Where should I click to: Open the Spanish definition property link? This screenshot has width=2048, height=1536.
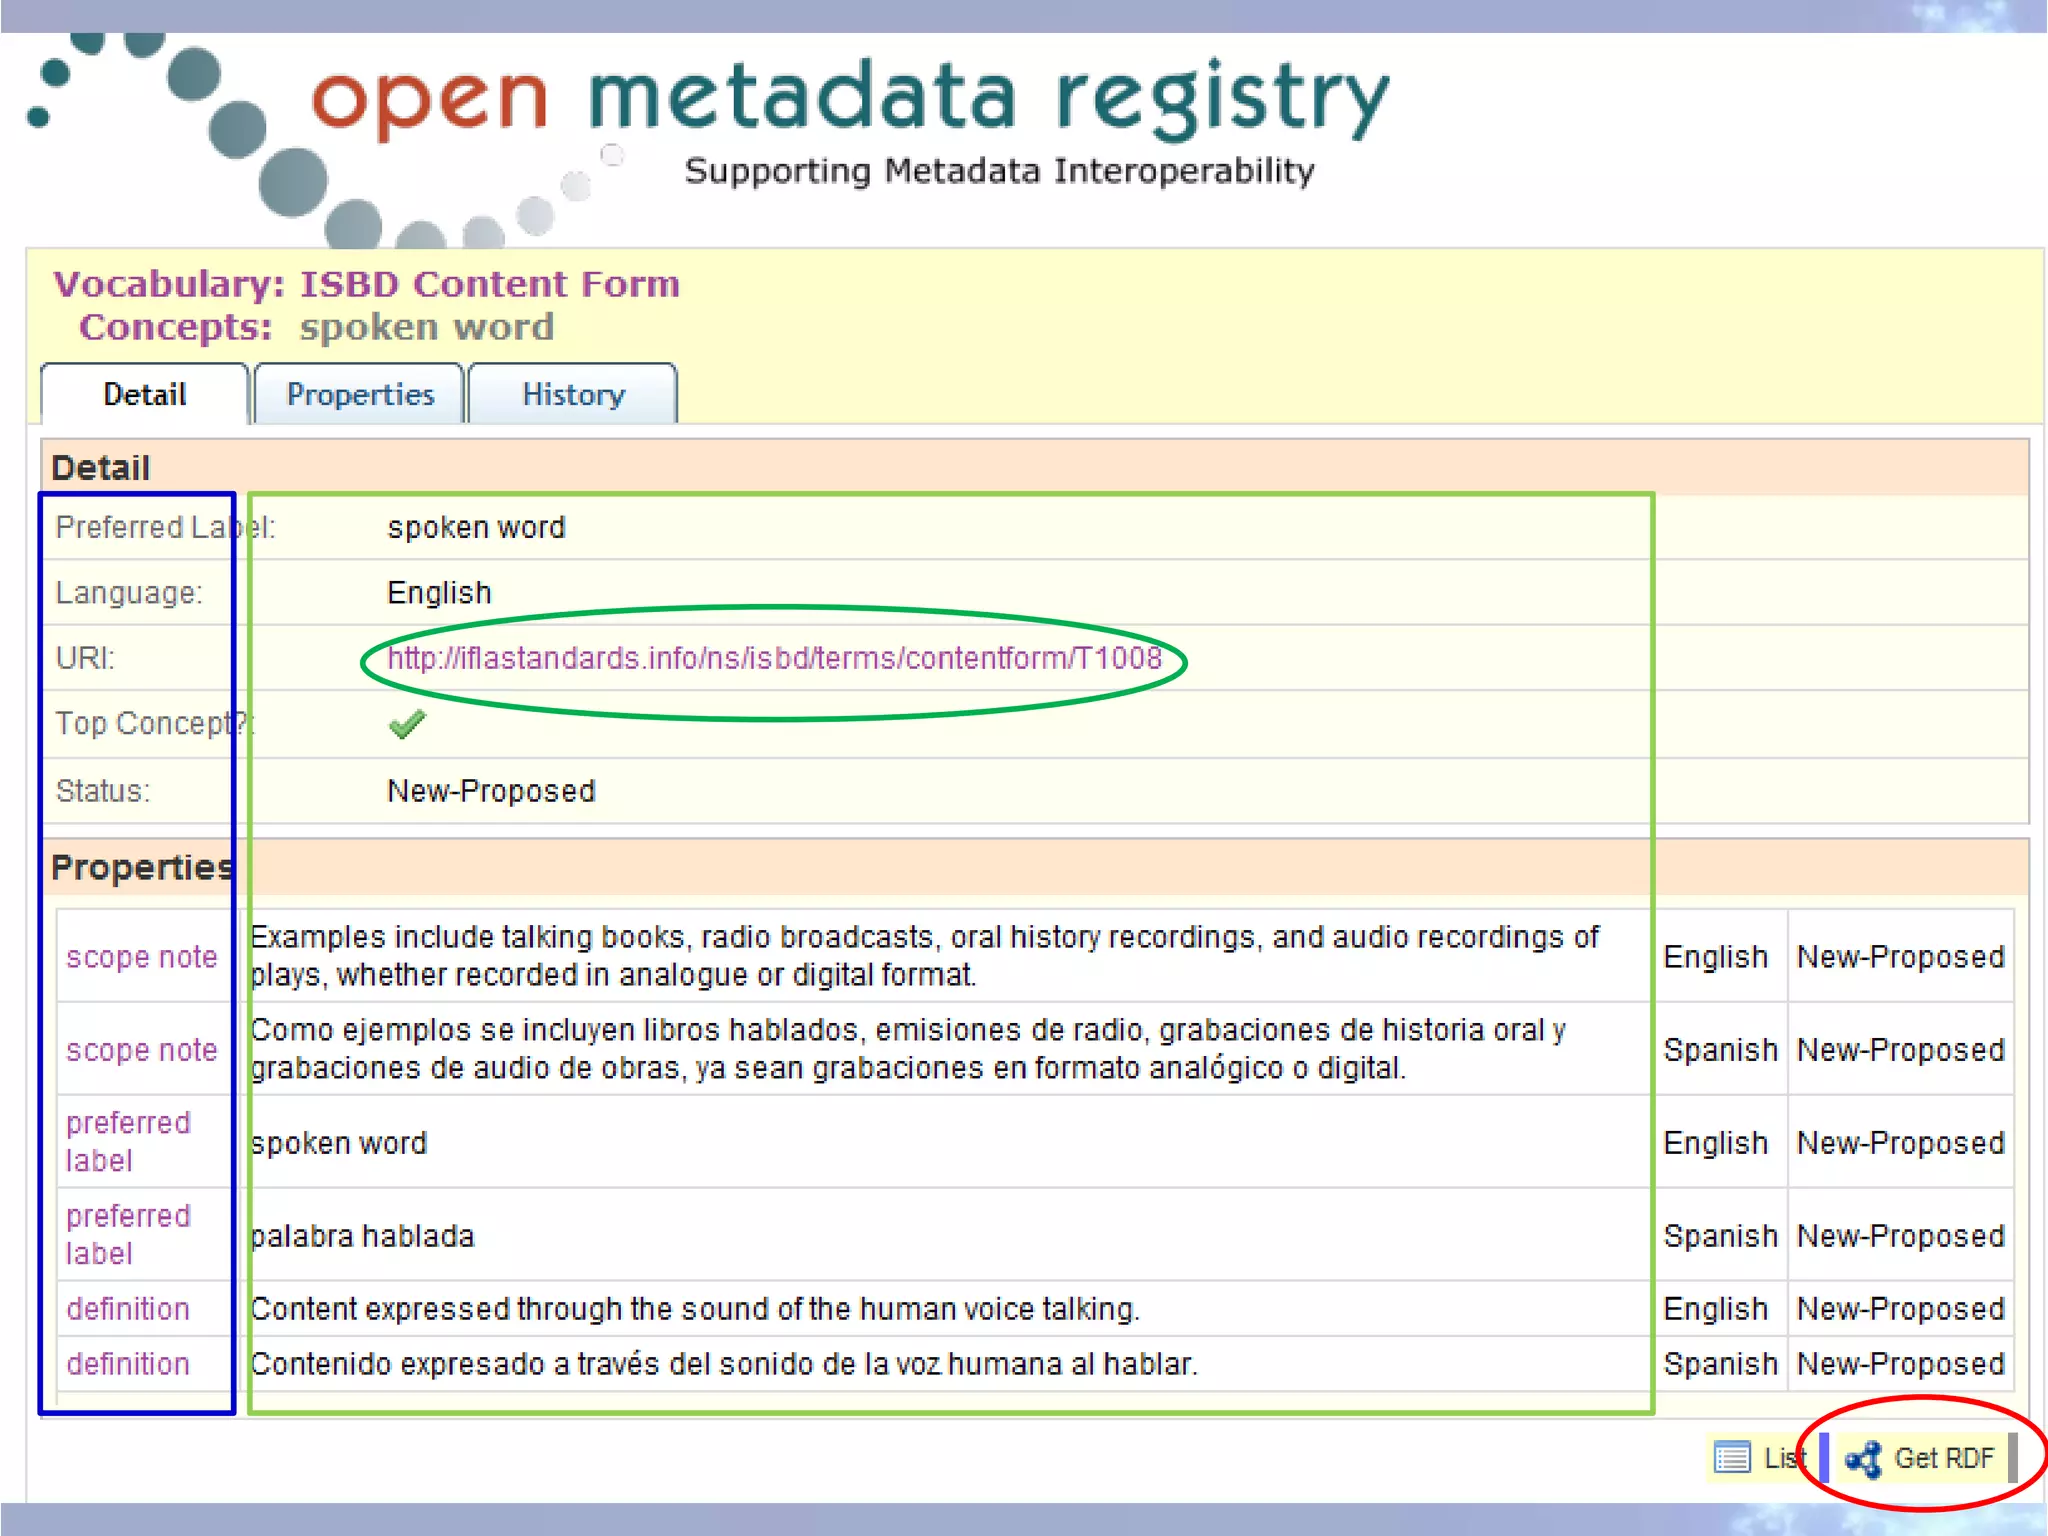click(128, 1364)
